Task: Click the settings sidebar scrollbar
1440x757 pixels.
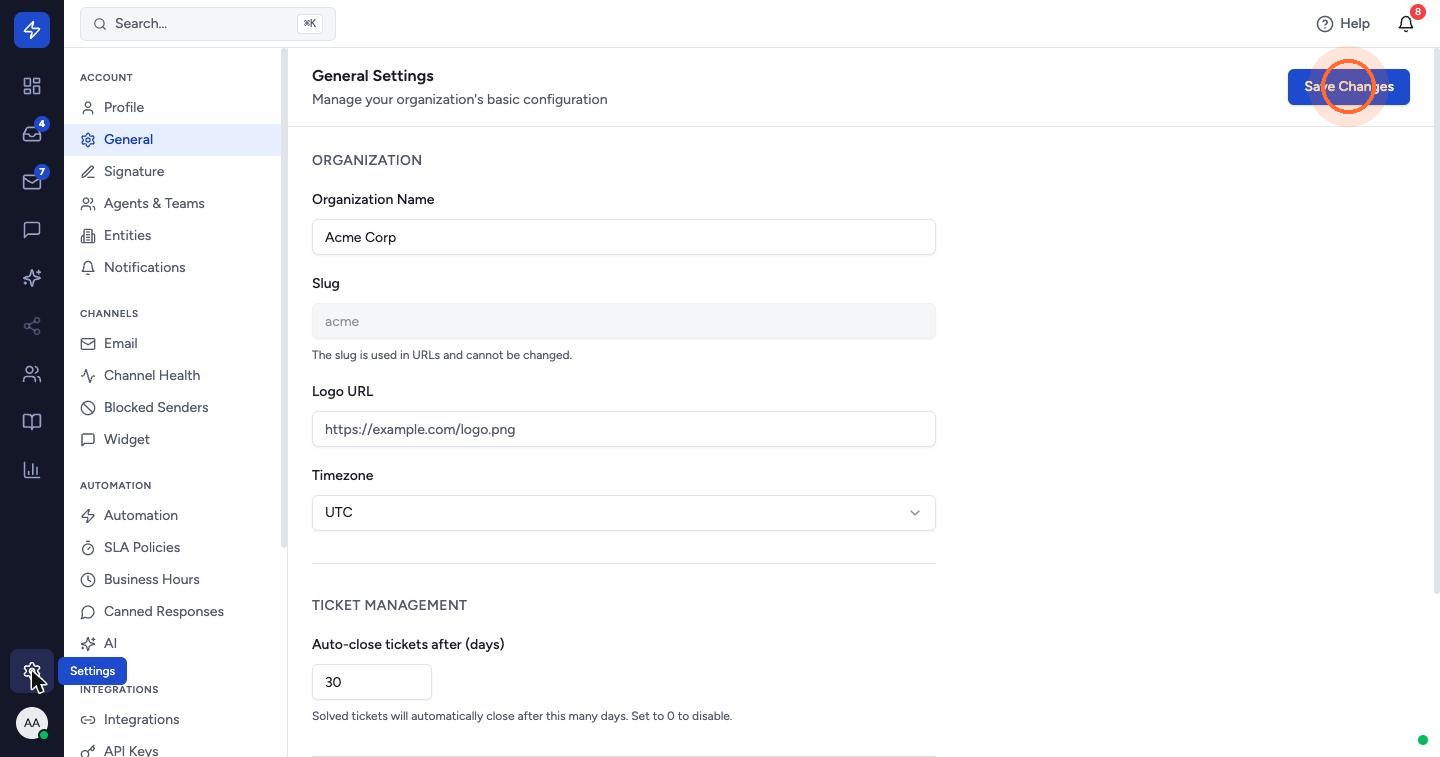Action: pos(284,298)
